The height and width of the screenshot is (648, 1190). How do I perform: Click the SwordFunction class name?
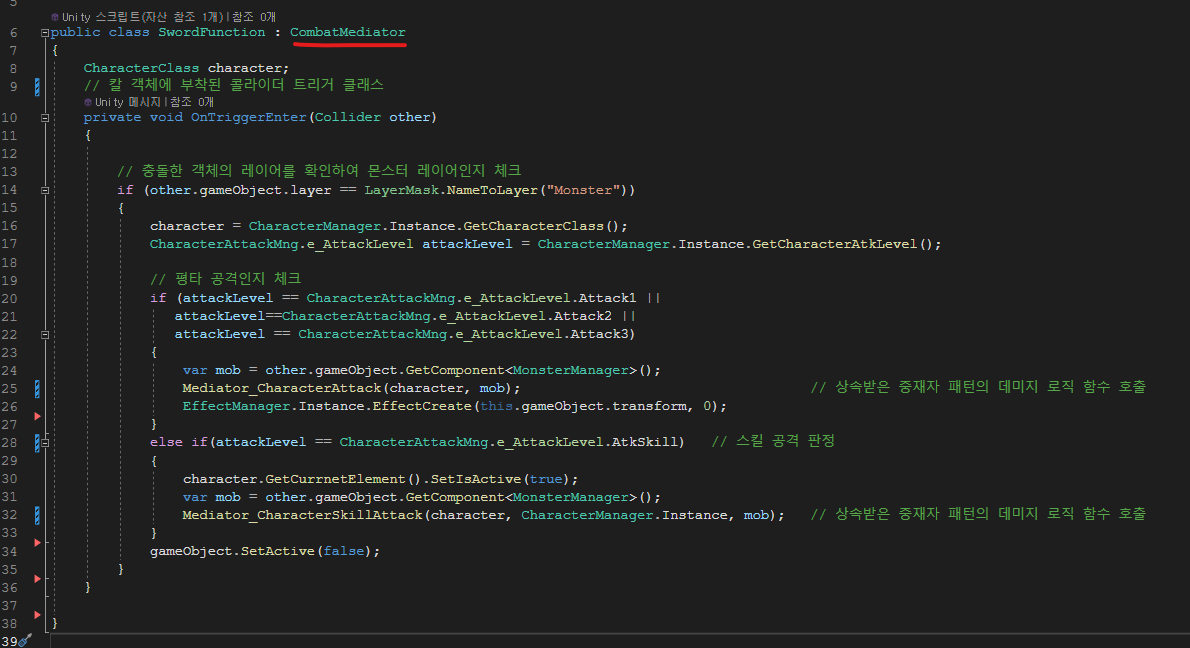[x=212, y=32]
